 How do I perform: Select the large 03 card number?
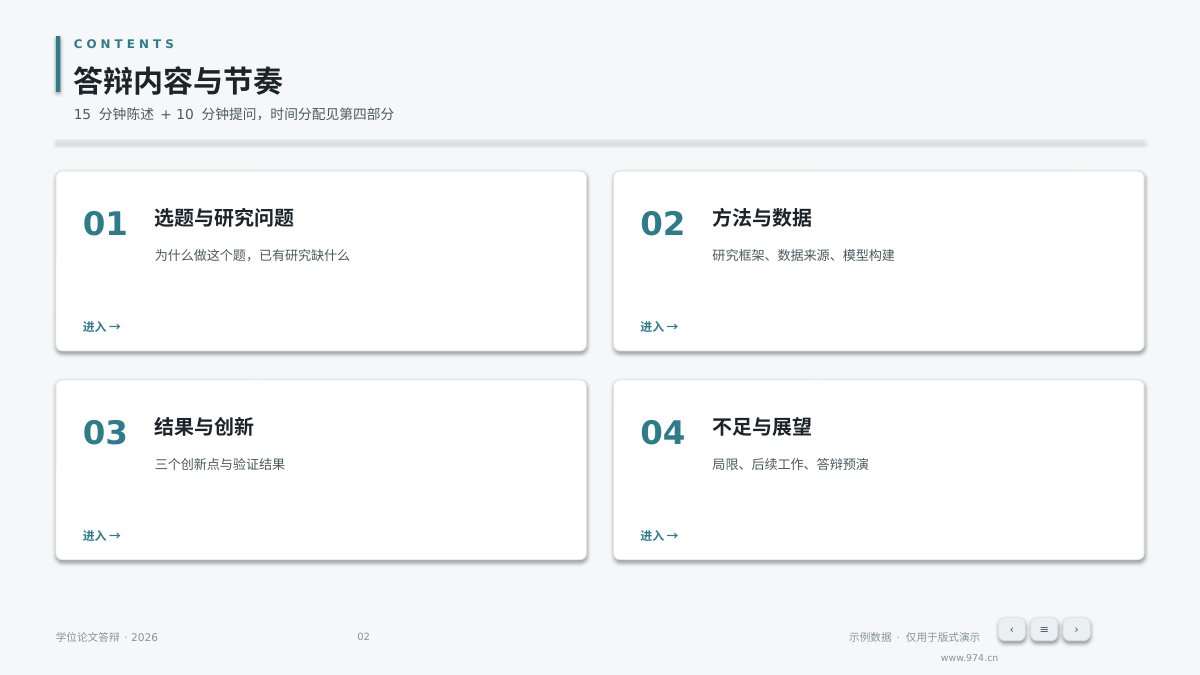pos(105,433)
